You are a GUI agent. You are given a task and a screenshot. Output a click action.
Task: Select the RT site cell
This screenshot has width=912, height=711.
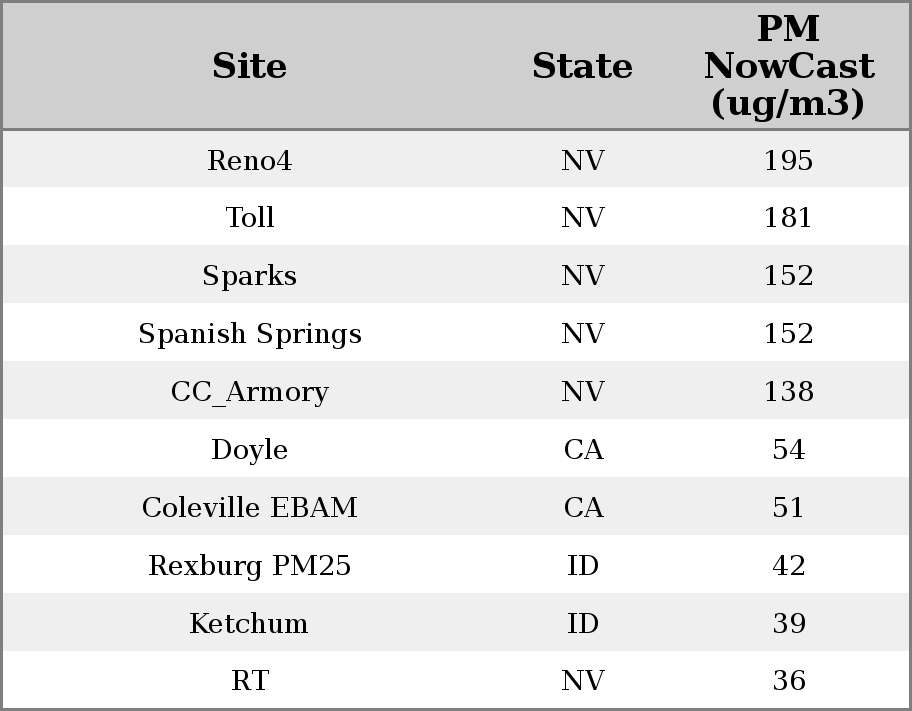249,681
